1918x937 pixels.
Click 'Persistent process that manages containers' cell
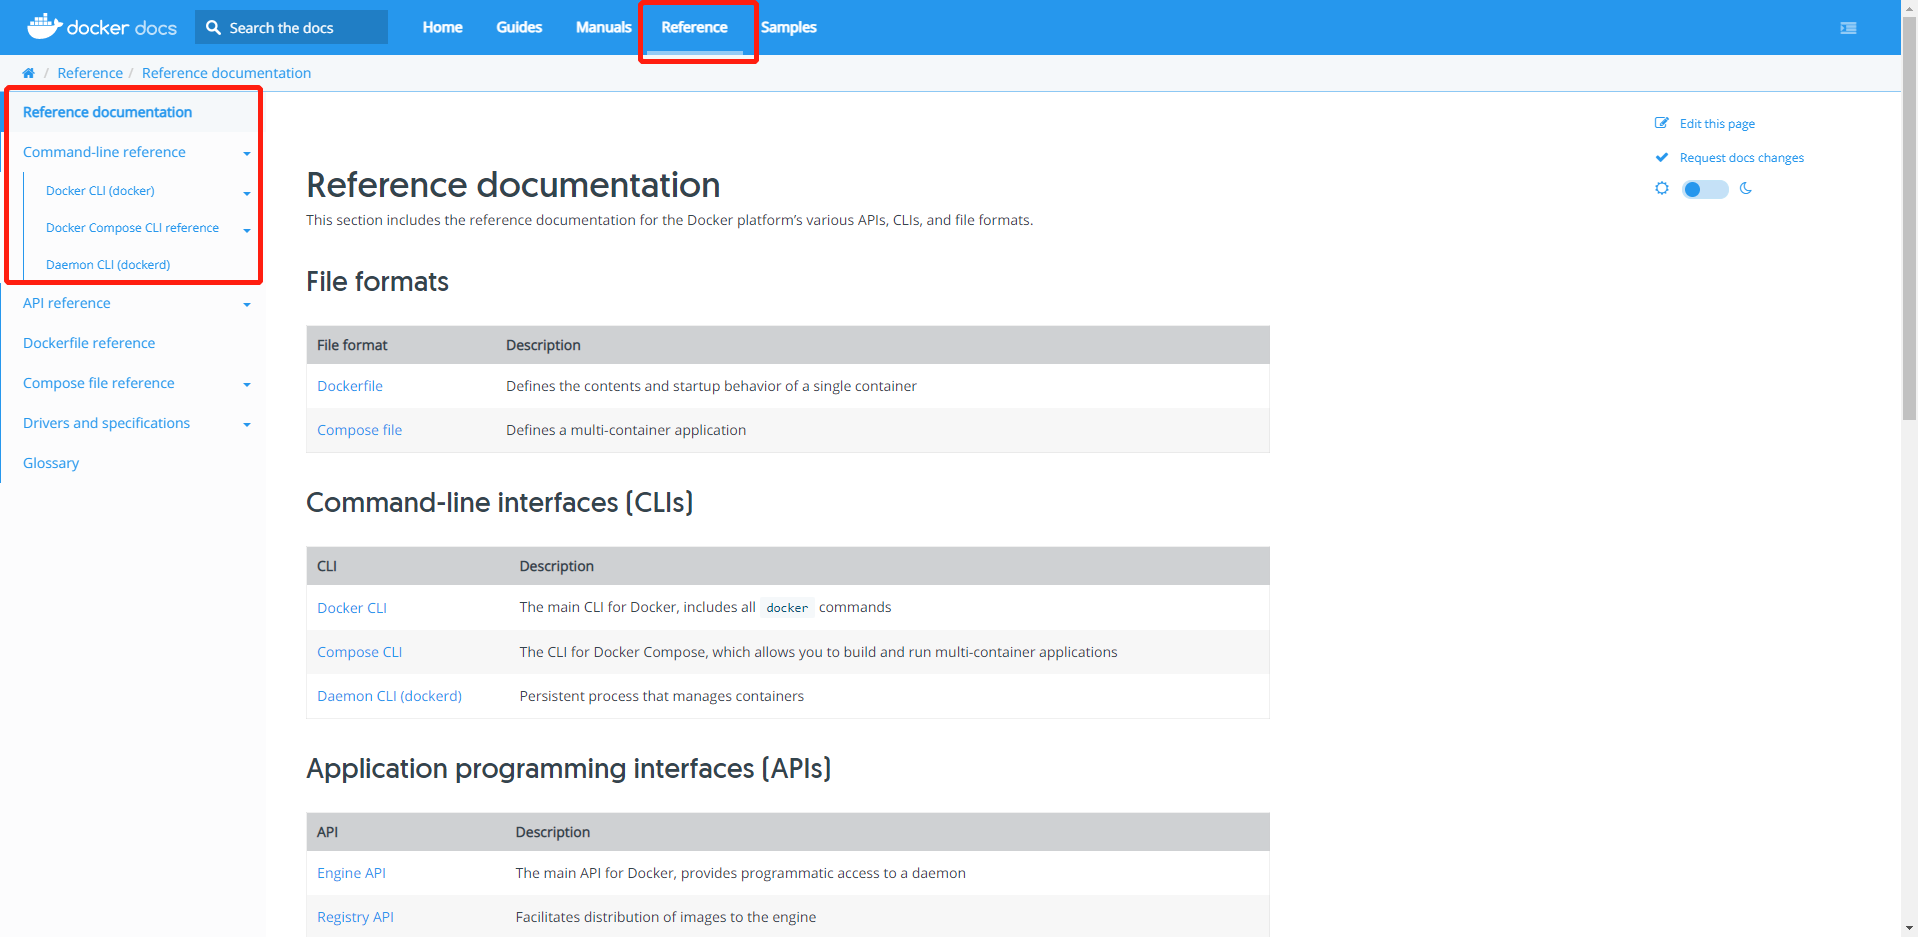(x=661, y=696)
